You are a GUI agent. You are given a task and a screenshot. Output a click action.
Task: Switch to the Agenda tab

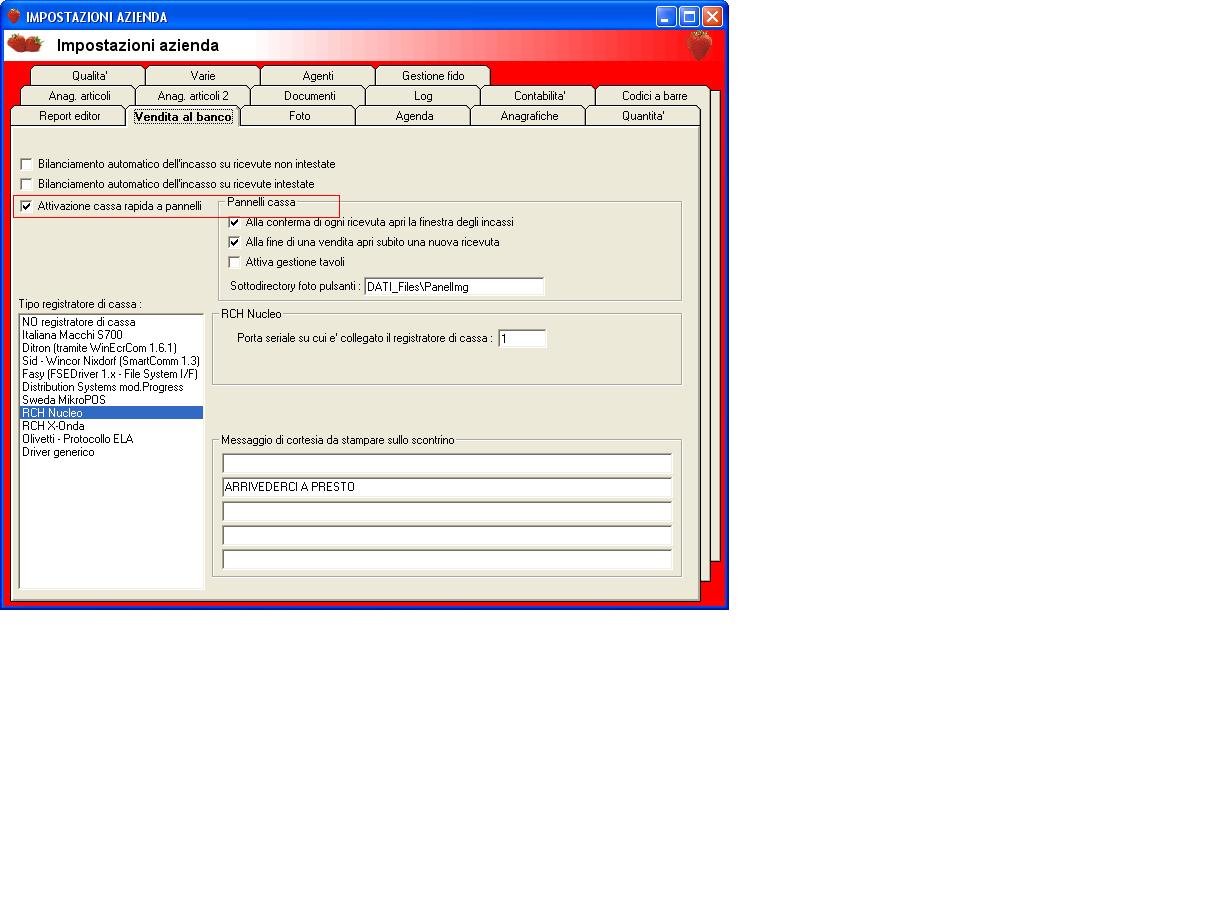point(414,116)
